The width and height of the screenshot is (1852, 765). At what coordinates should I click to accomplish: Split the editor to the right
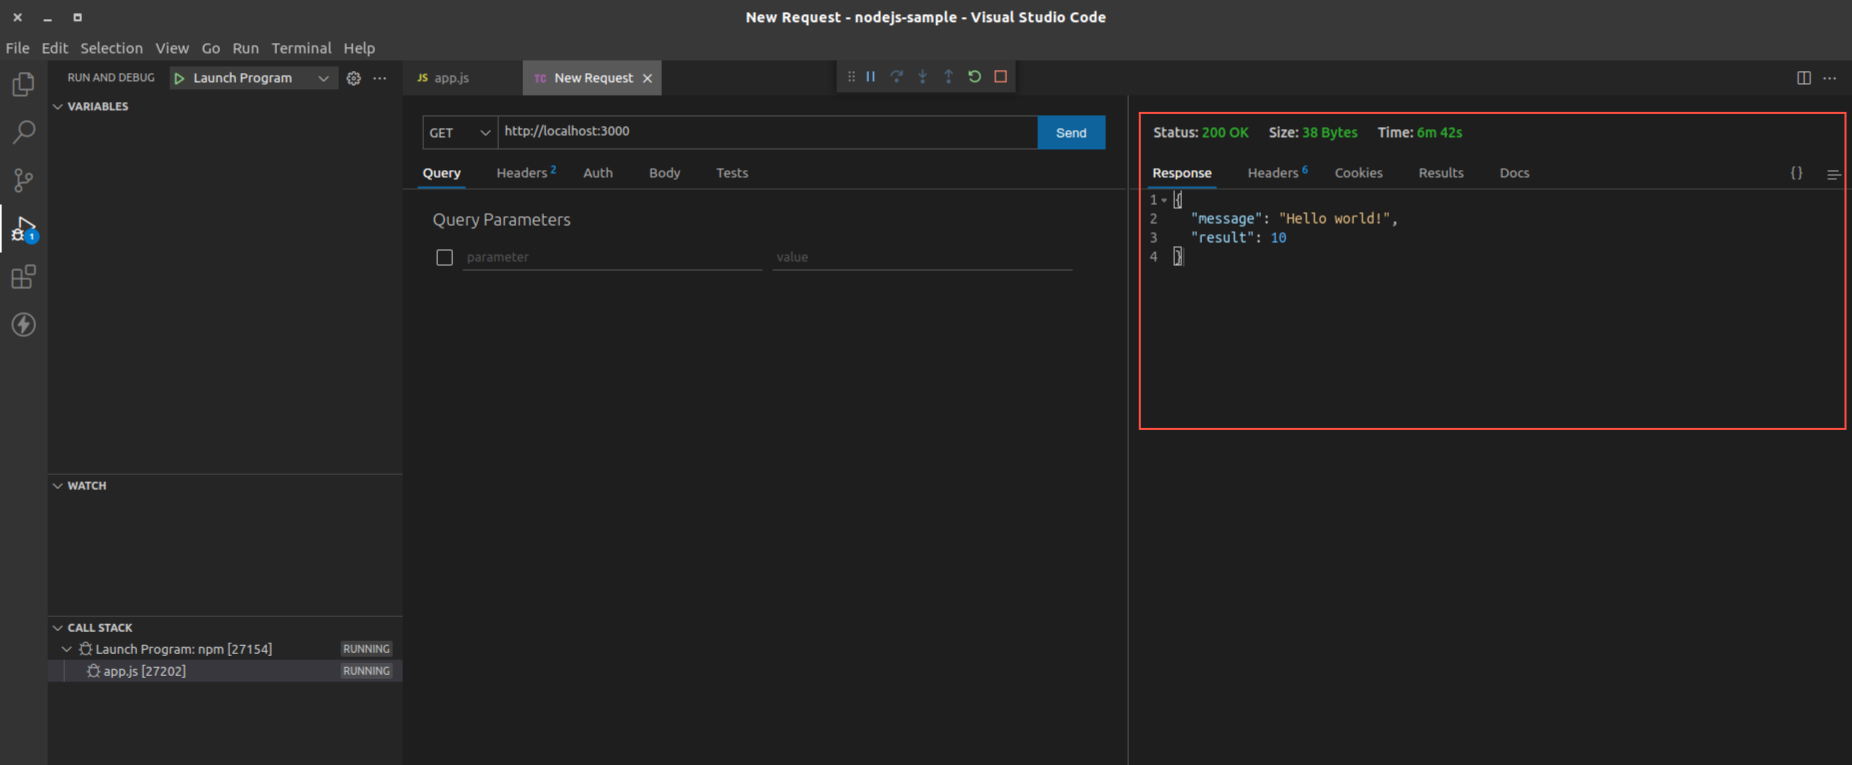pos(1804,78)
